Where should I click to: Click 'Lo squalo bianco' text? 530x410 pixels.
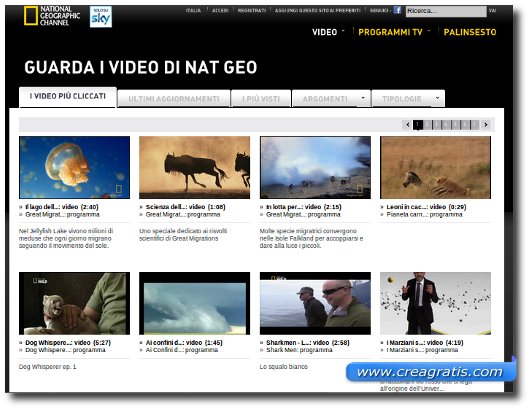(x=284, y=367)
